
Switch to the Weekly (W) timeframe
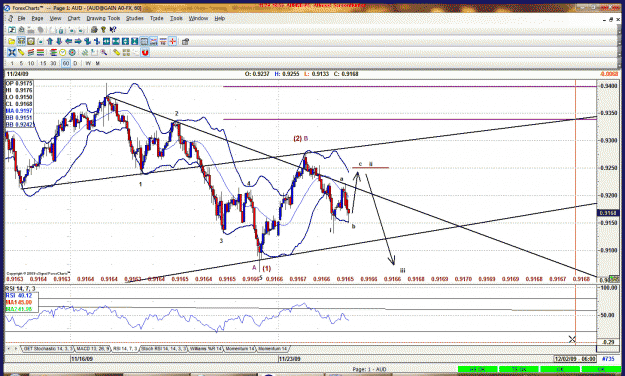point(88,63)
